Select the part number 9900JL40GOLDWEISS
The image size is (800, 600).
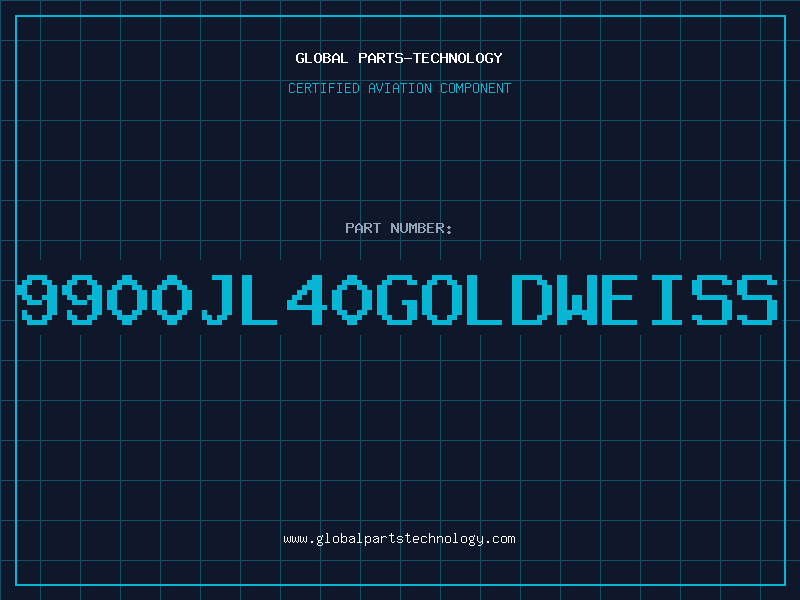399,299
